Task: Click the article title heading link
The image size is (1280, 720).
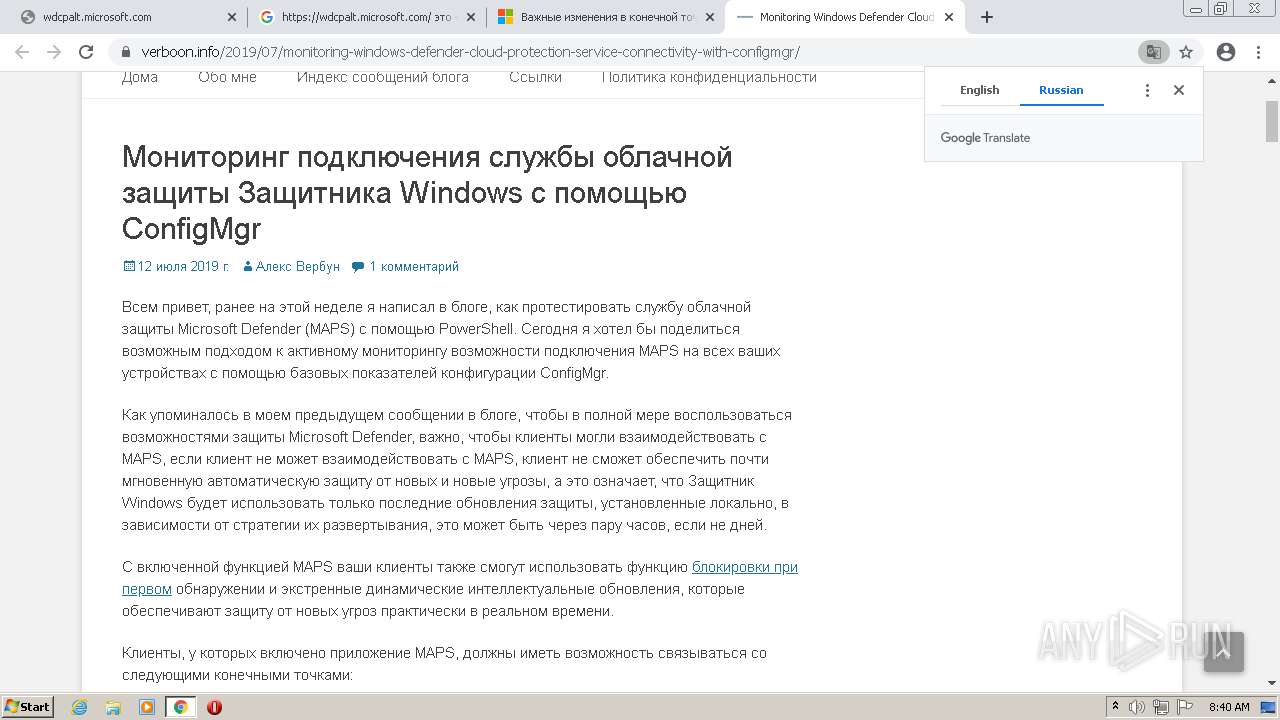Action: [x=427, y=192]
